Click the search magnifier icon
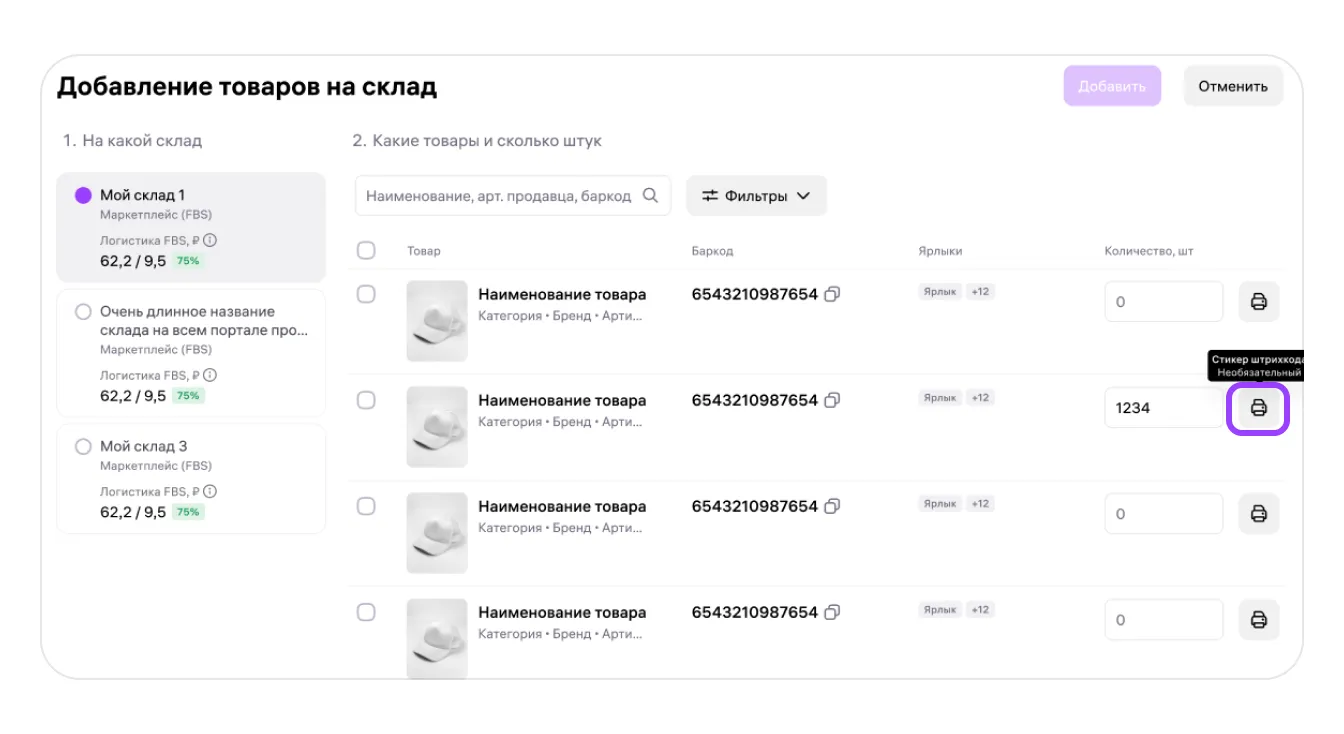Image resolution: width=1344 pixels, height=734 pixels. click(x=650, y=196)
